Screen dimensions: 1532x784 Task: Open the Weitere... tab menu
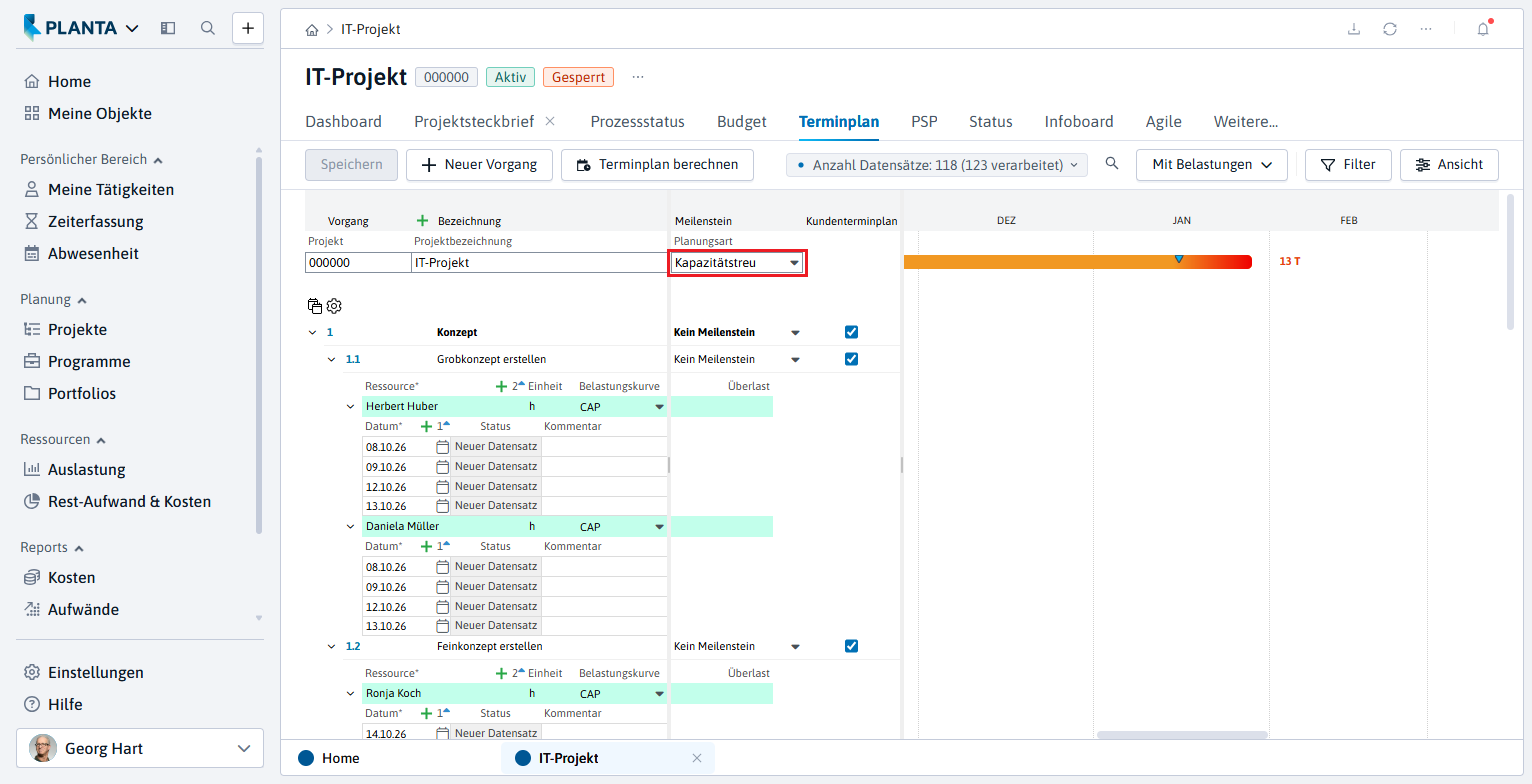pyautogui.click(x=1246, y=122)
